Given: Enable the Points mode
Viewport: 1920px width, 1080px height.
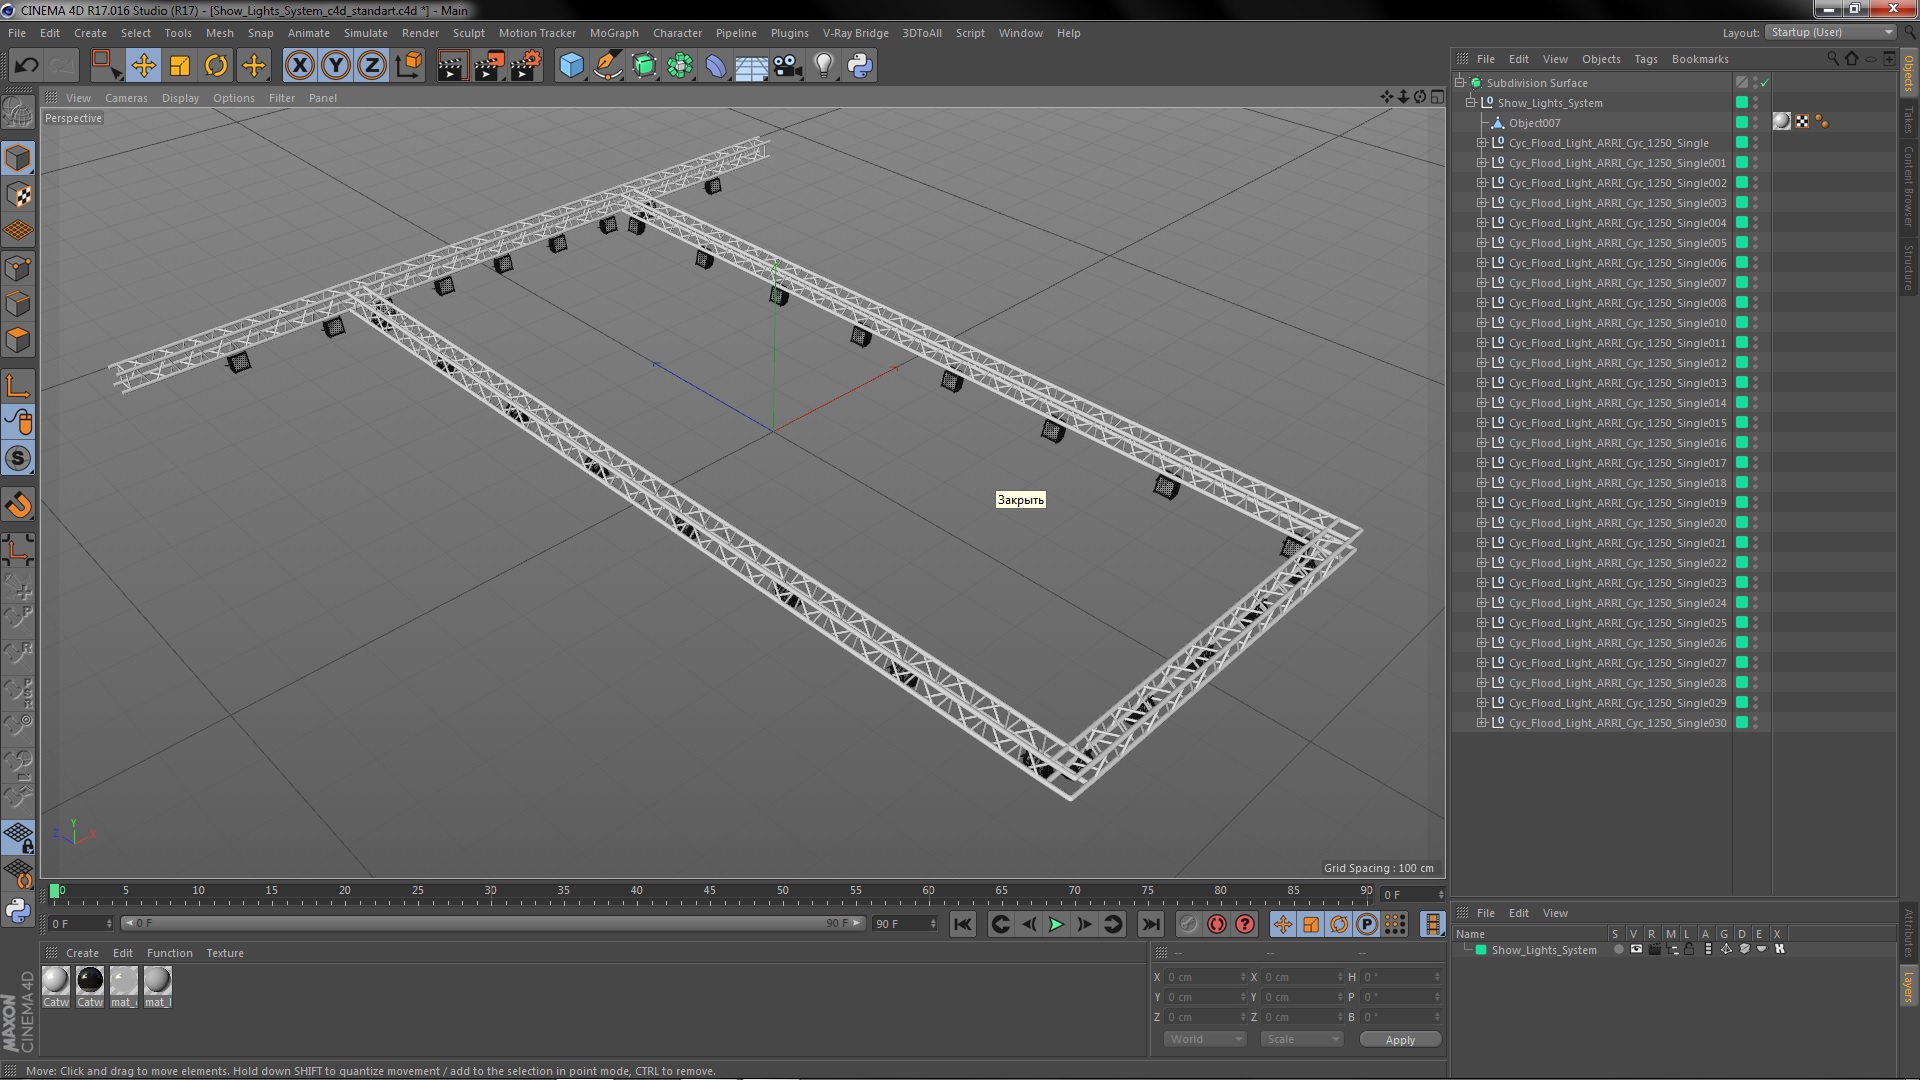Looking at the screenshot, I should click(18, 268).
